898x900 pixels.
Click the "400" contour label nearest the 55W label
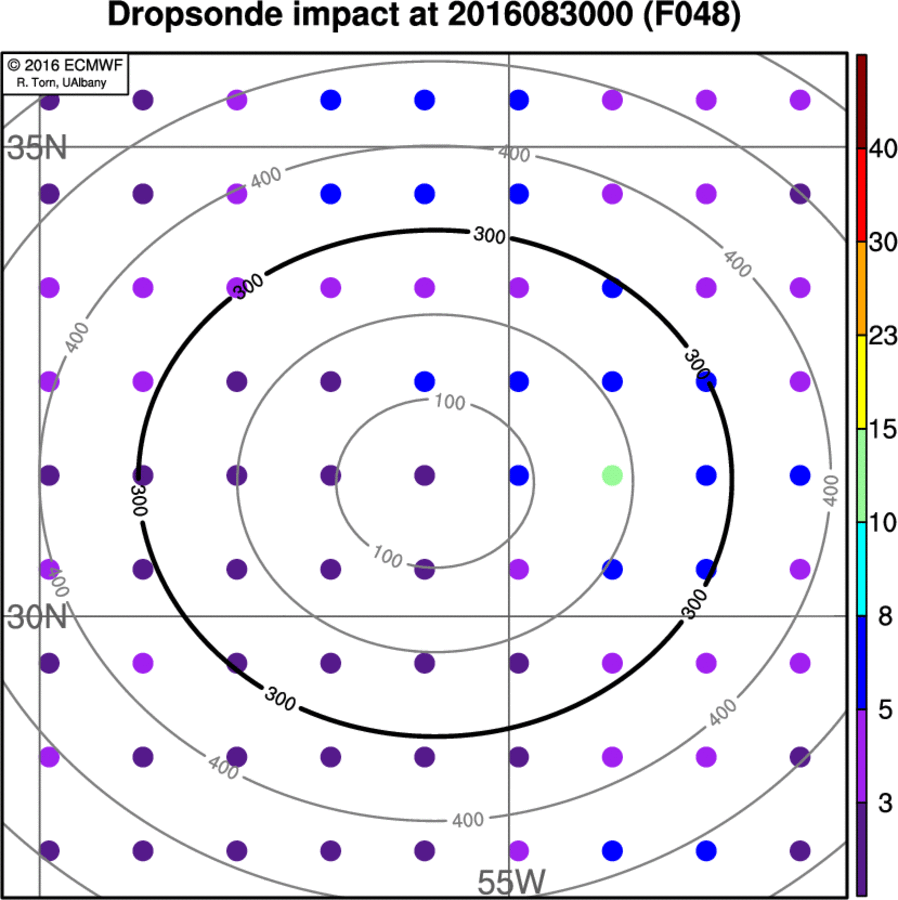tap(468, 820)
